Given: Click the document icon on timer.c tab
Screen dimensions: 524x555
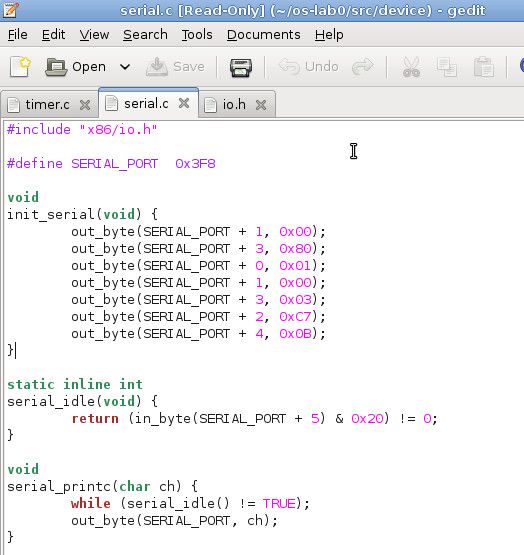Looking at the screenshot, I should tap(13, 105).
